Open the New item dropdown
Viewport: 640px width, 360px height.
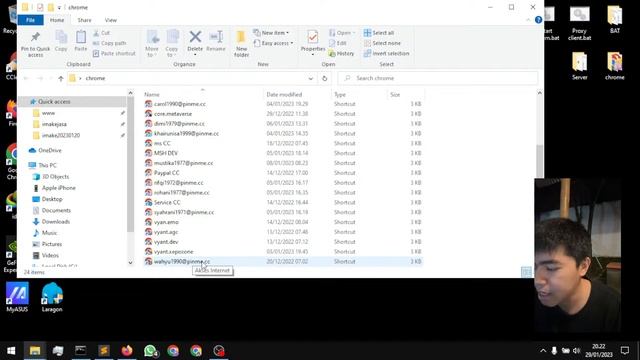pyautogui.click(x=271, y=33)
